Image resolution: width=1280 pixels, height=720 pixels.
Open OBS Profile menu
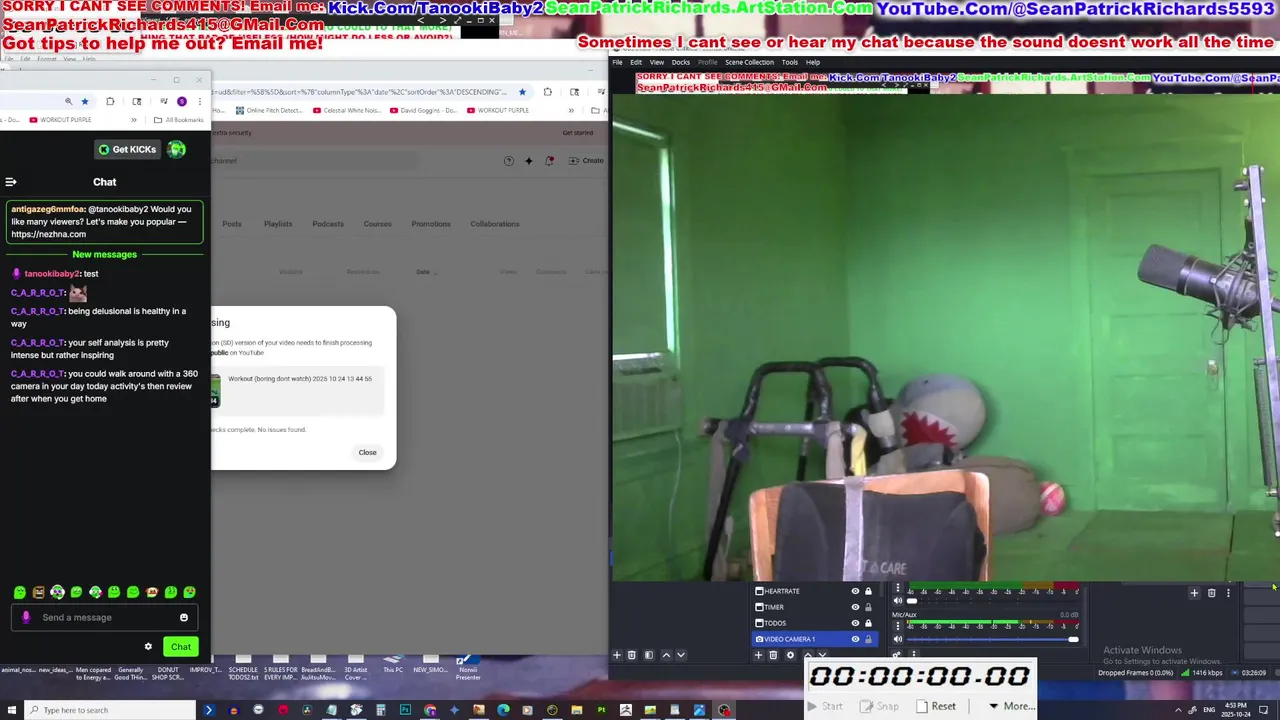tap(707, 62)
